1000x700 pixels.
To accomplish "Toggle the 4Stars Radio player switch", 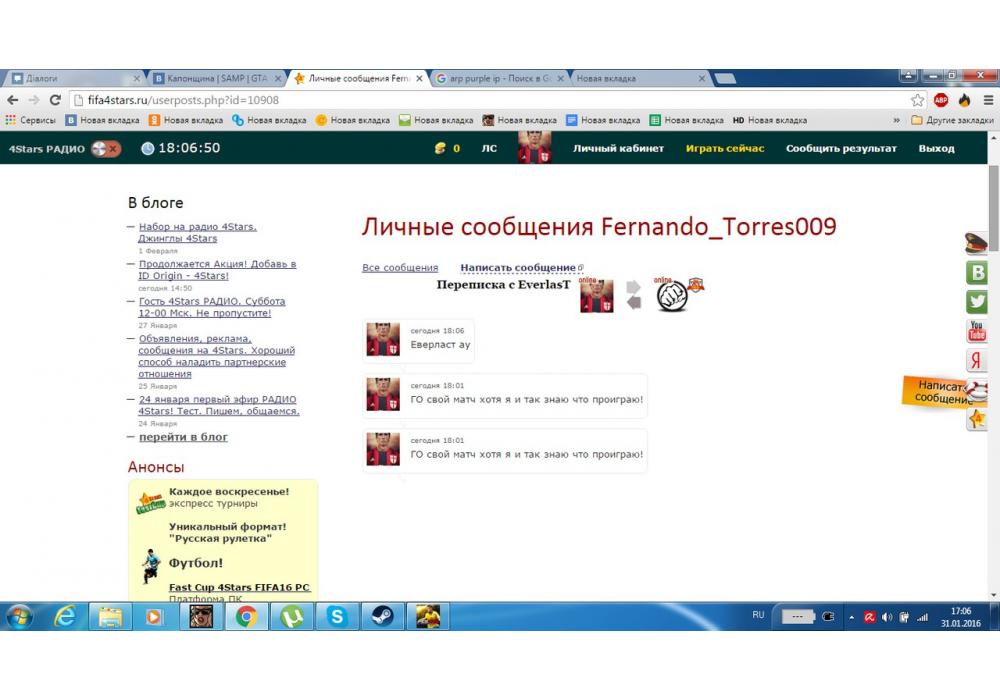I will click(105, 148).
